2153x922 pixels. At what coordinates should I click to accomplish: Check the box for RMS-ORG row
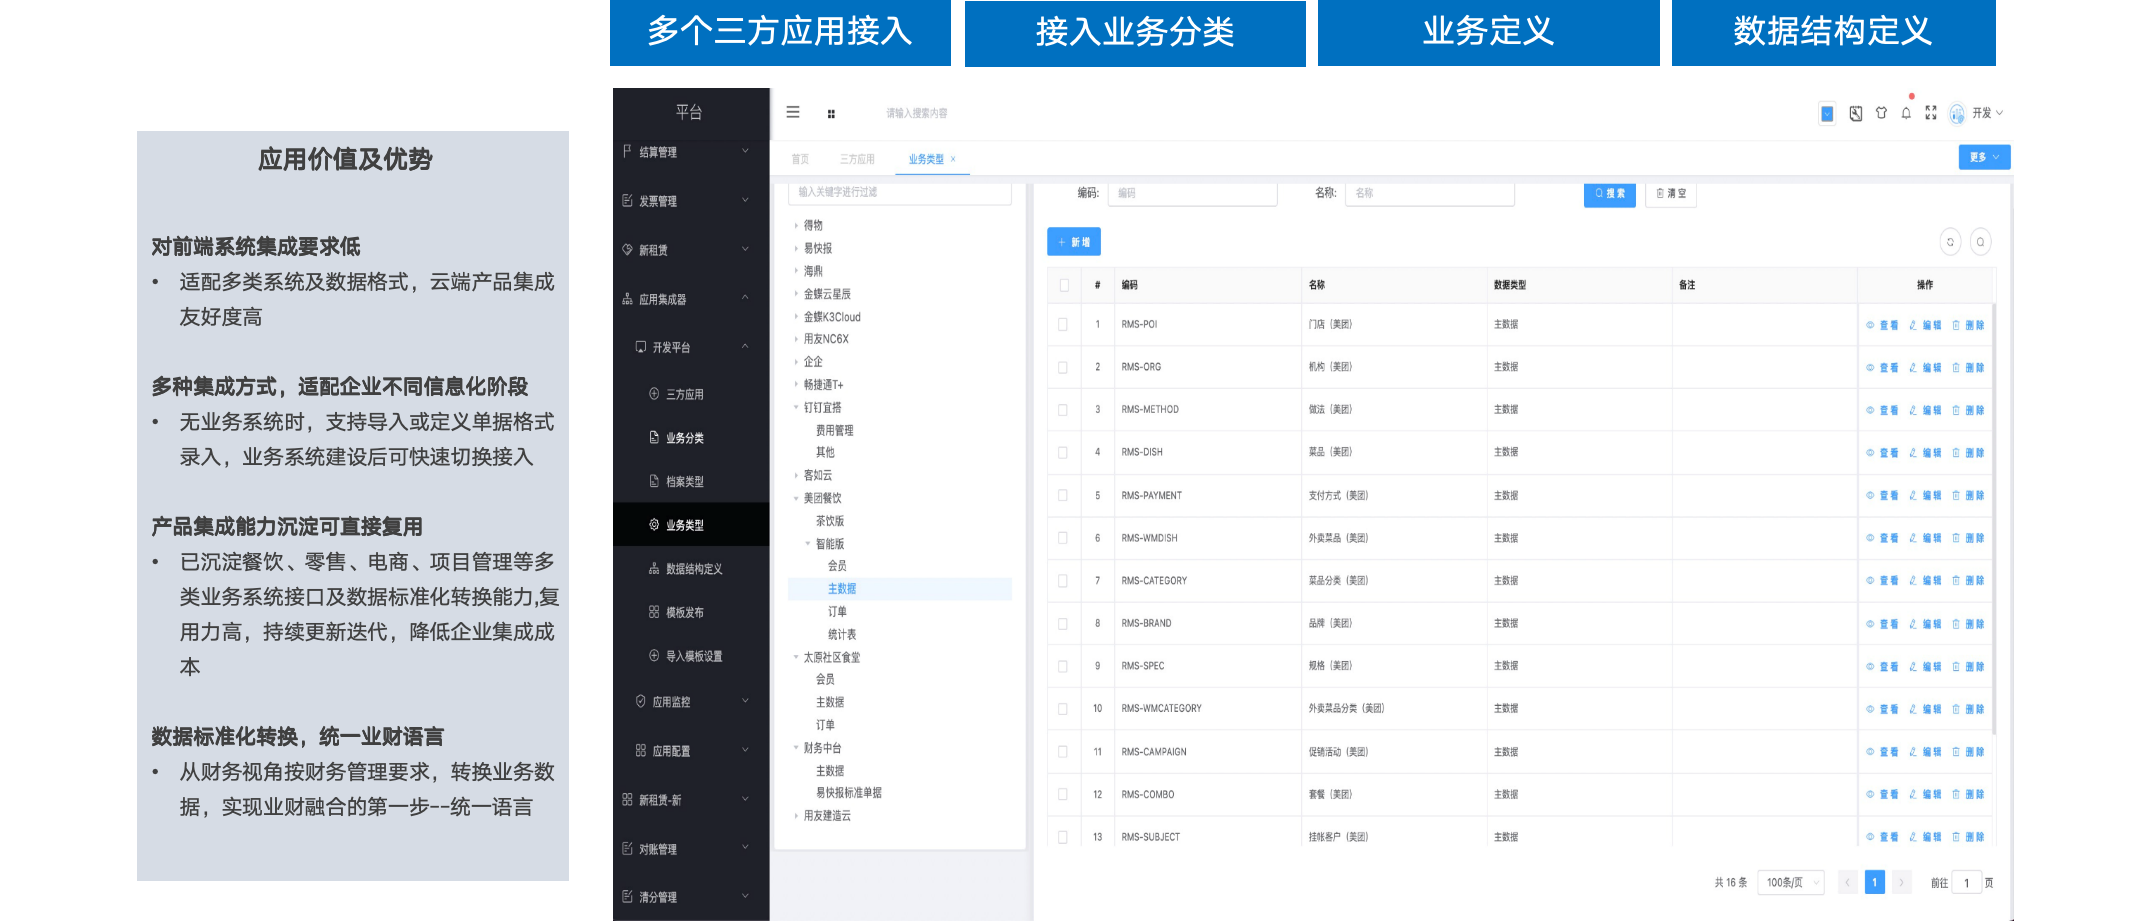click(1063, 367)
